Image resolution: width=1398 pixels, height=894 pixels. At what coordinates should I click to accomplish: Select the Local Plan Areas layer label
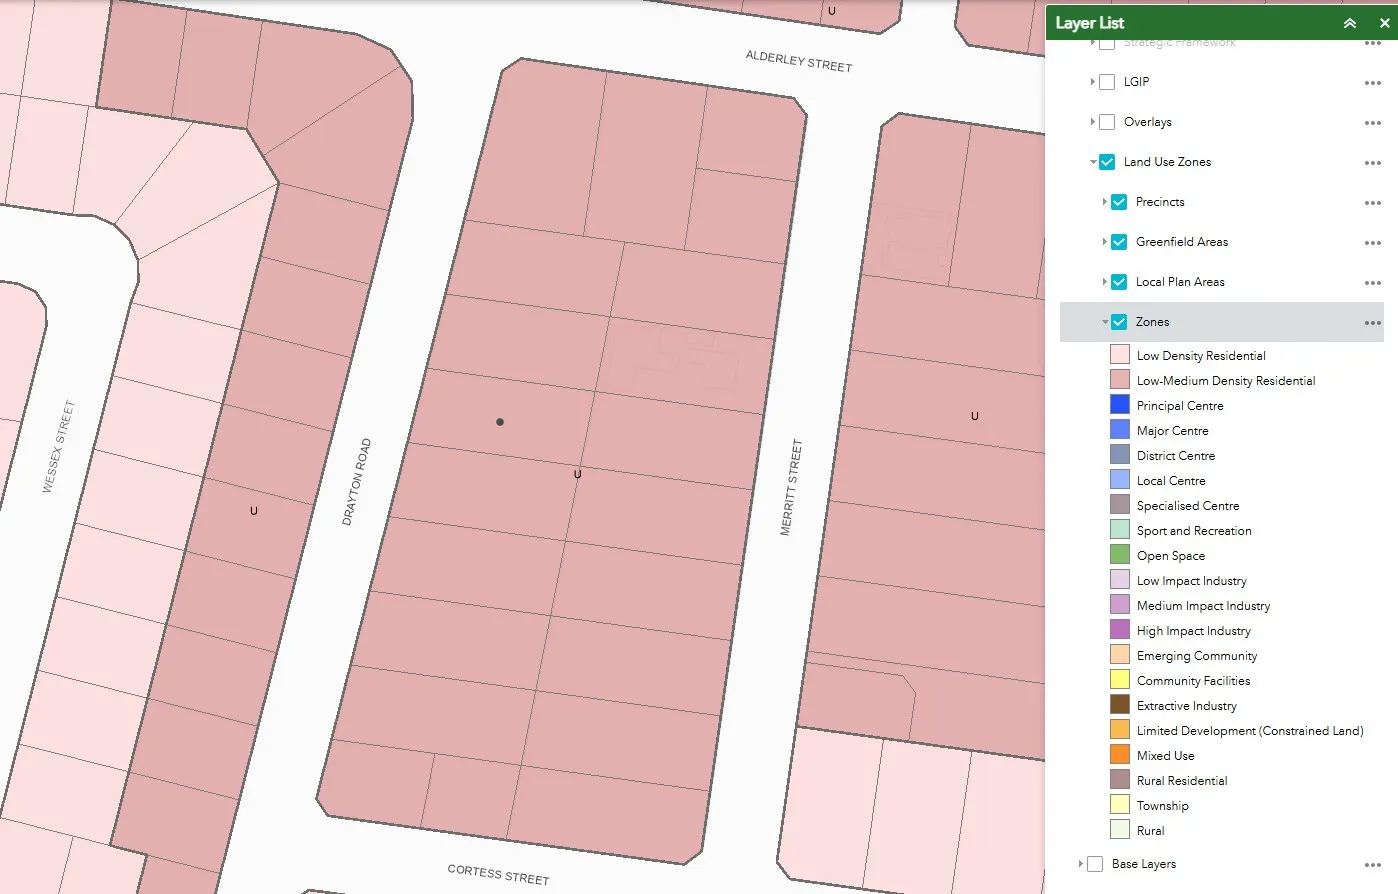tap(1180, 282)
